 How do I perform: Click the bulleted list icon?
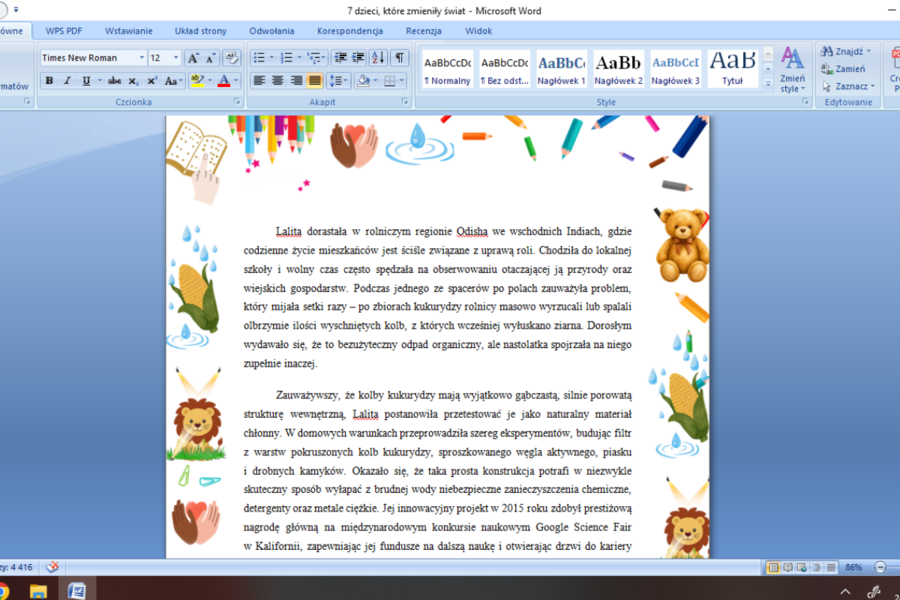coord(259,57)
